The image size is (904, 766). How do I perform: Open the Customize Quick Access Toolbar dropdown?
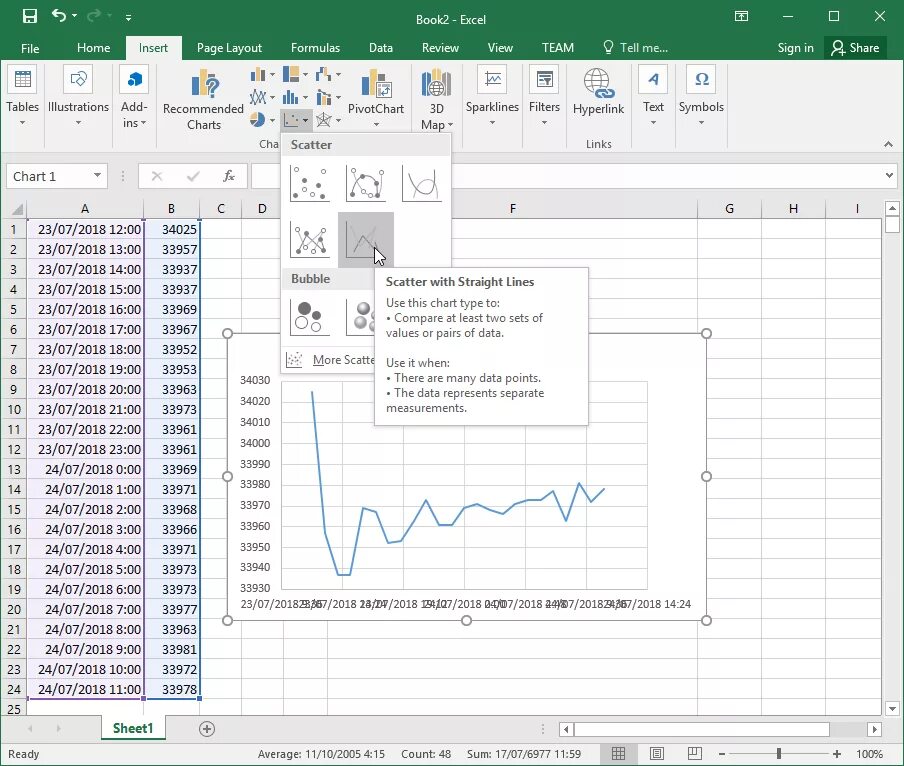(x=129, y=17)
